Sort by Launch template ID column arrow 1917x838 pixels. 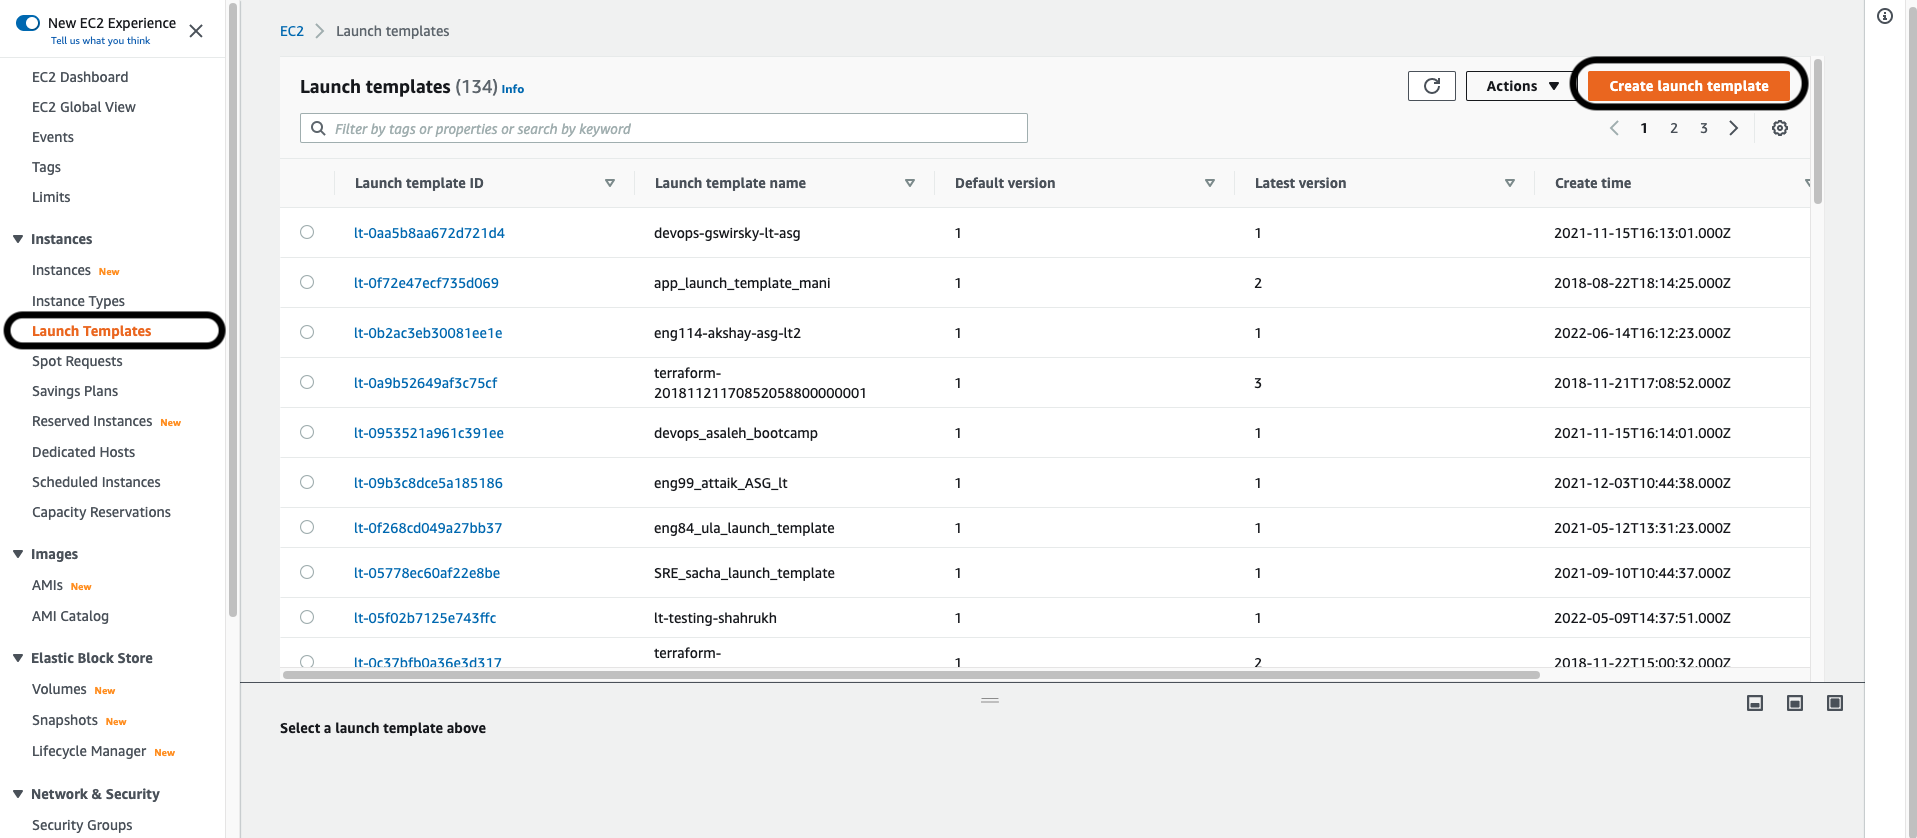pos(610,183)
